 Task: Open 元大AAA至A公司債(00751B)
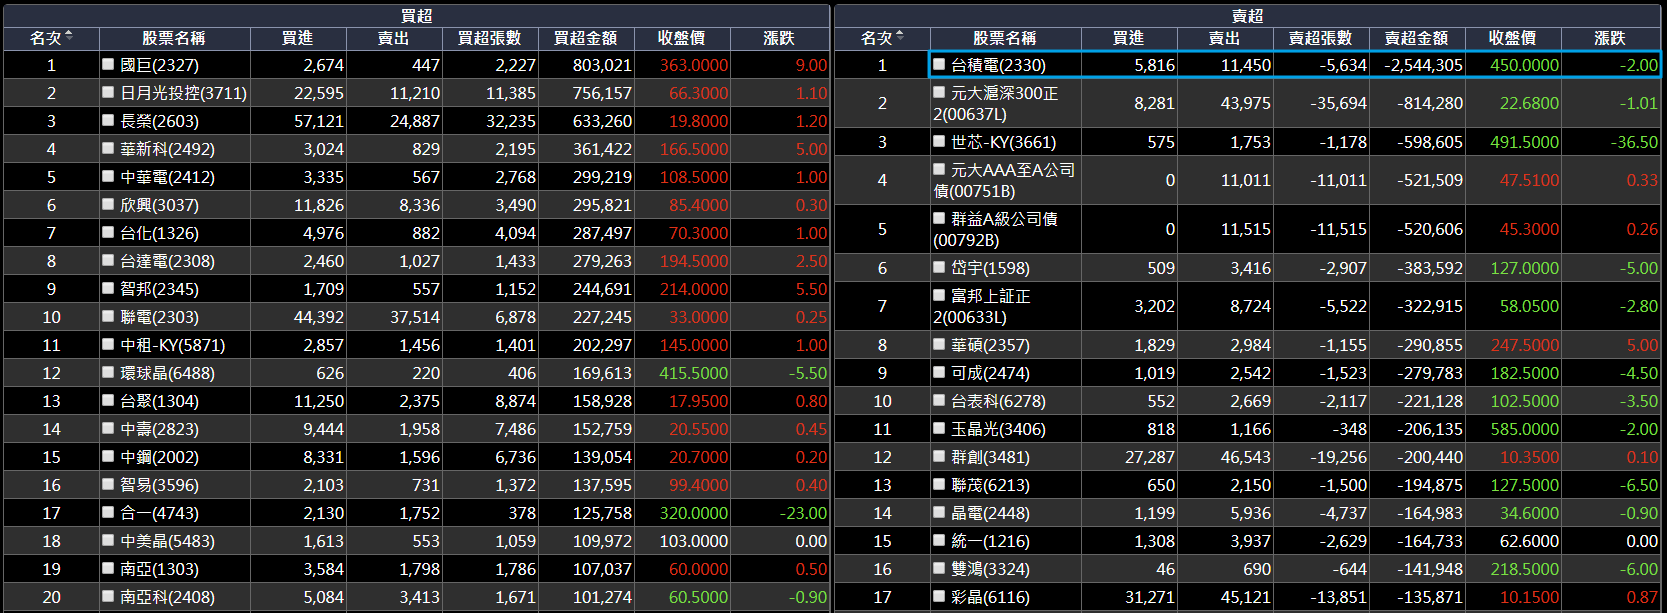click(1004, 180)
